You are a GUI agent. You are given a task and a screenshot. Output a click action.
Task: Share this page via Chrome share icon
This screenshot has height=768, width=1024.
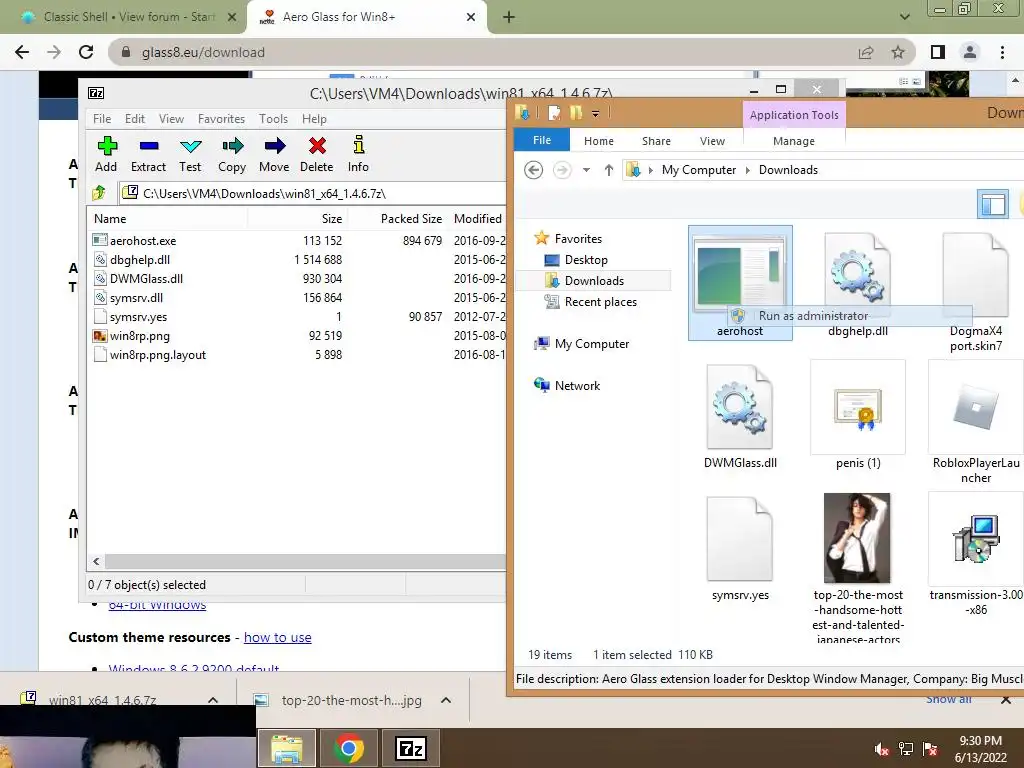(x=866, y=52)
